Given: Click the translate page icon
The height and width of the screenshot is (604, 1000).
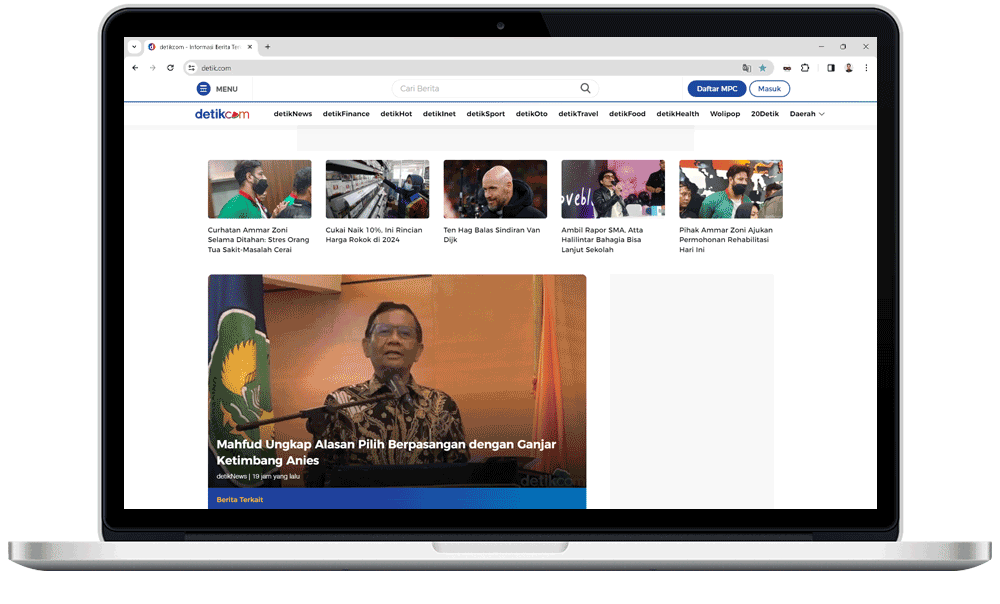Looking at the screenshot, I should coord(746,68).
